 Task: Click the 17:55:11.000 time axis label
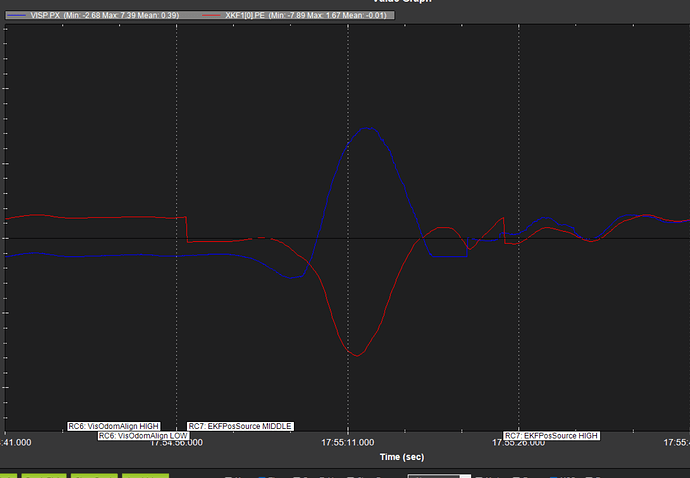[x=347, y=440]
